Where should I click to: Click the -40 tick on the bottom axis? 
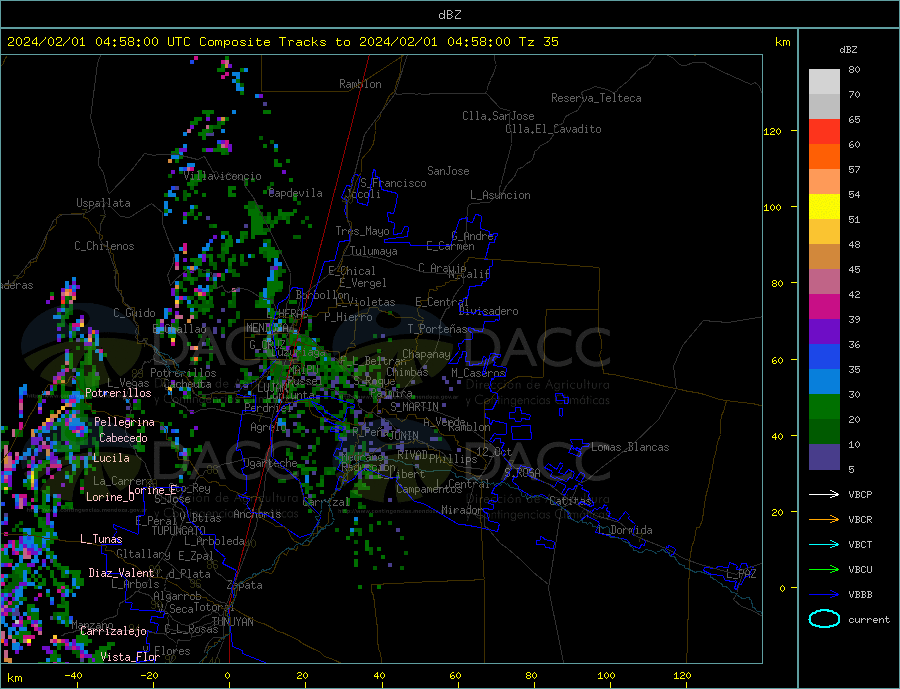73,676
